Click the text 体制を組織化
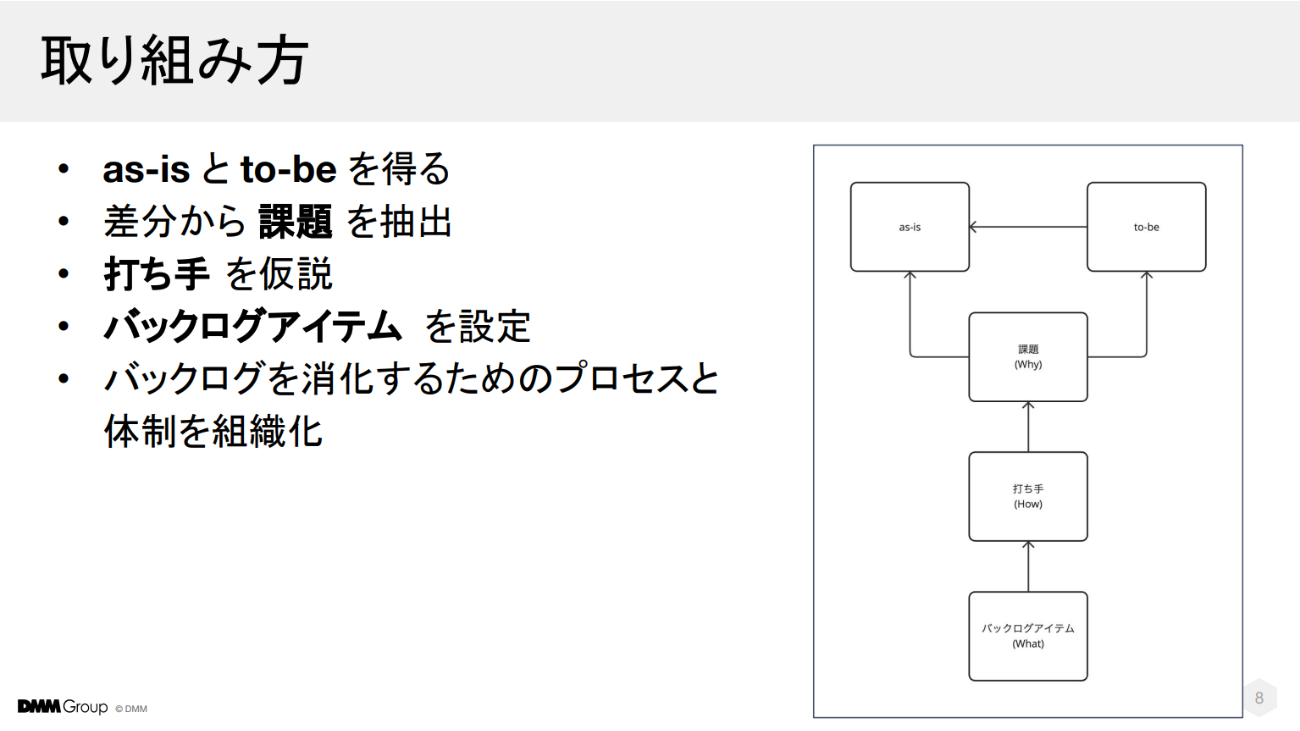Viewport: 1300px width, 731px height. (212, 432)
